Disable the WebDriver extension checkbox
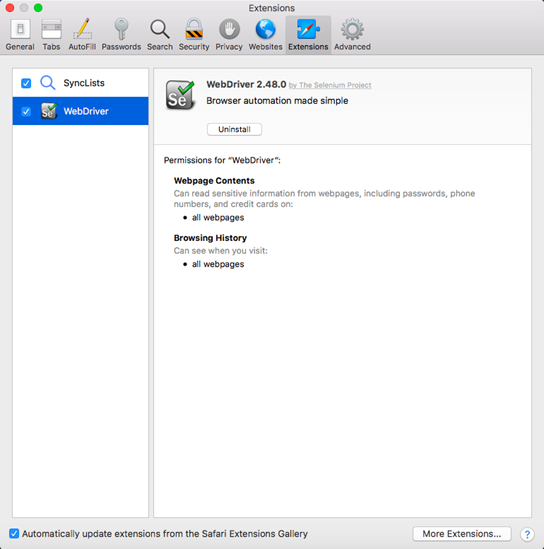 (x=26, y=112)
